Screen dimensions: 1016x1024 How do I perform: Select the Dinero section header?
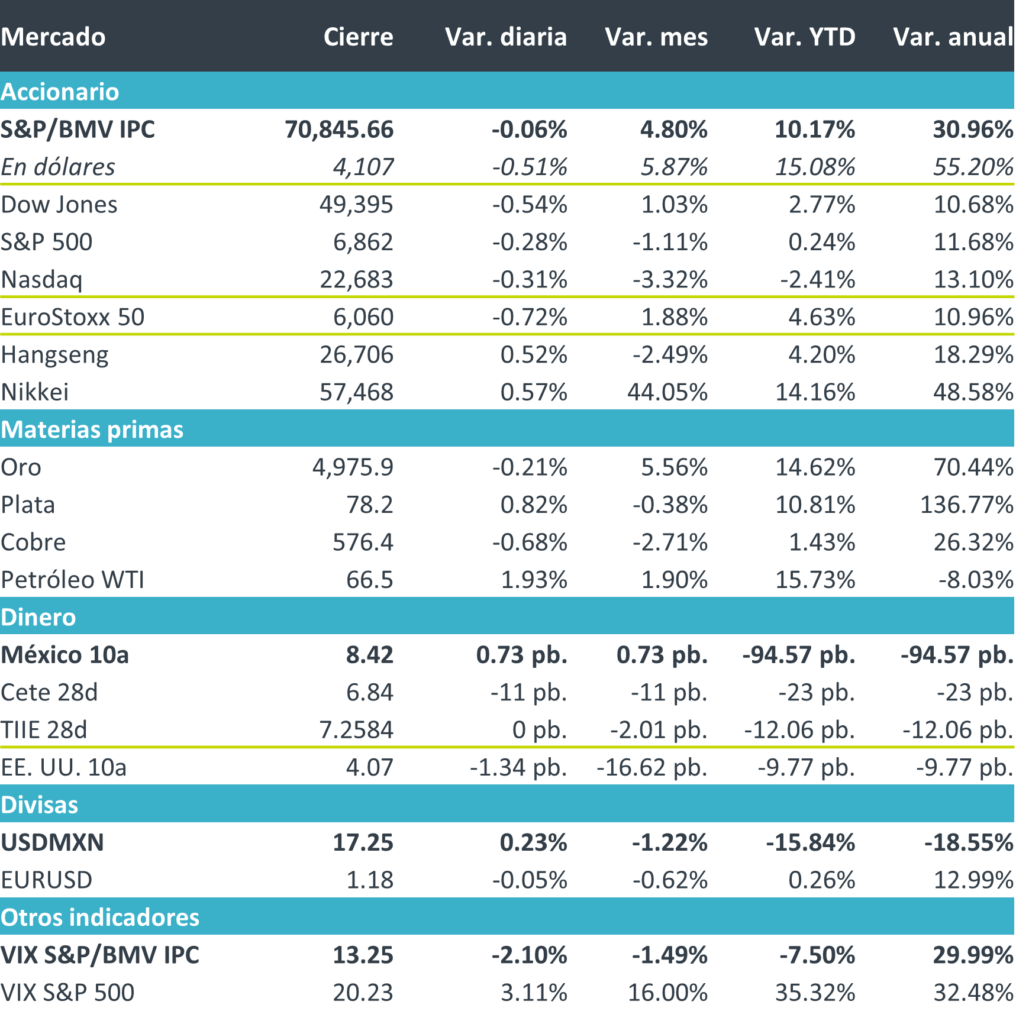coord(38,617)
